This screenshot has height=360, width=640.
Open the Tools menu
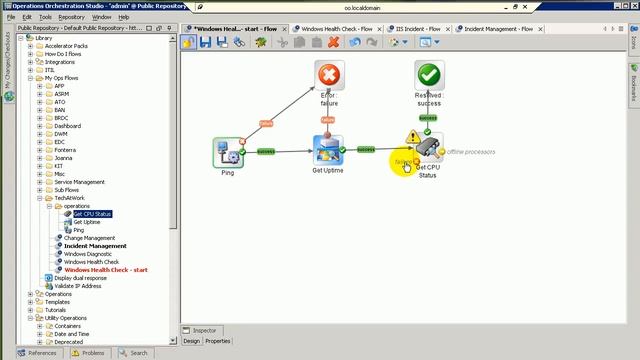[45, 17]
